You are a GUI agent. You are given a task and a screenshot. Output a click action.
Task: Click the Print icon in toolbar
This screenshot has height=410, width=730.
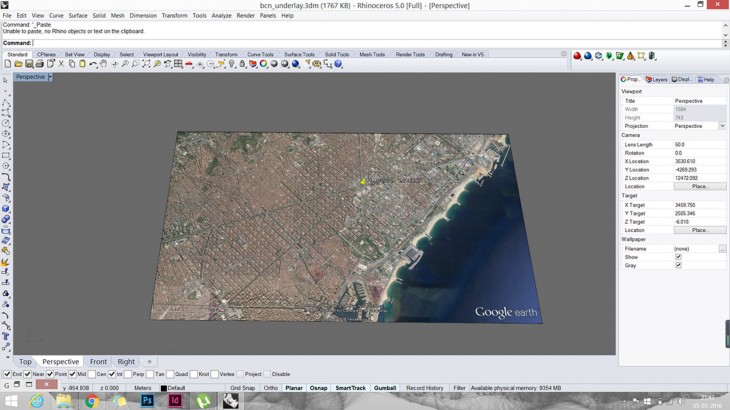[40, 64]
